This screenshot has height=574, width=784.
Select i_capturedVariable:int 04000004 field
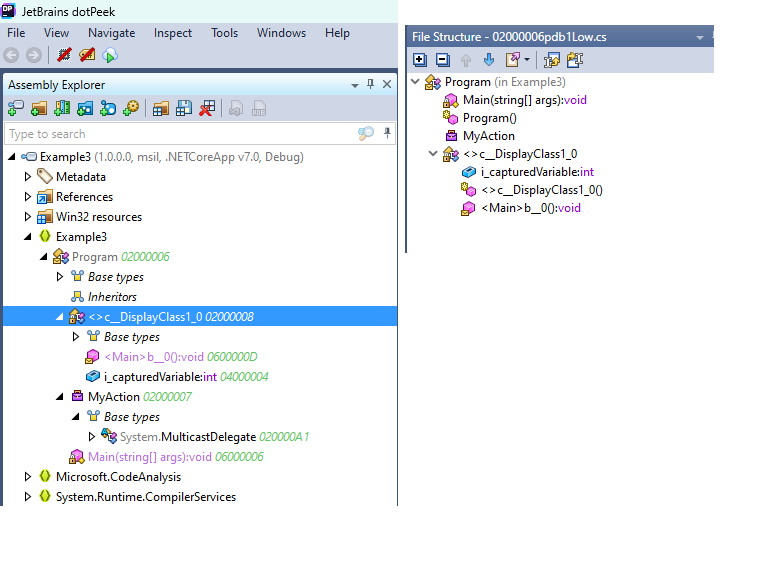click(x=186, y=377)
